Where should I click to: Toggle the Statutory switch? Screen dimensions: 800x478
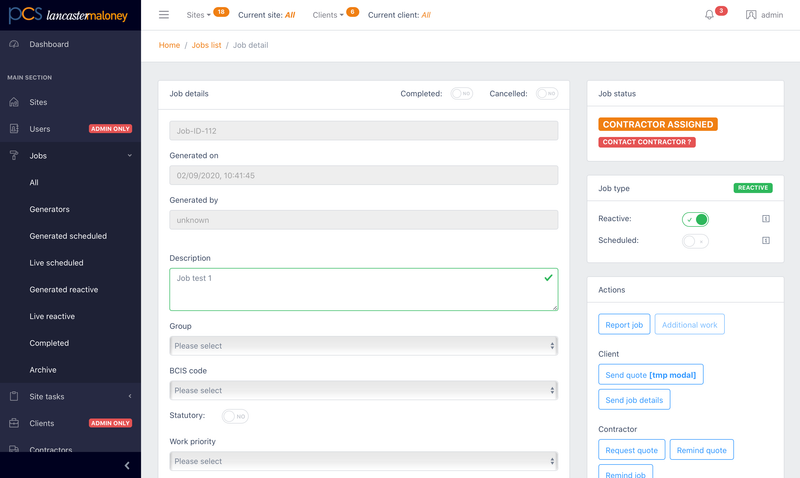tap(235, 416)
